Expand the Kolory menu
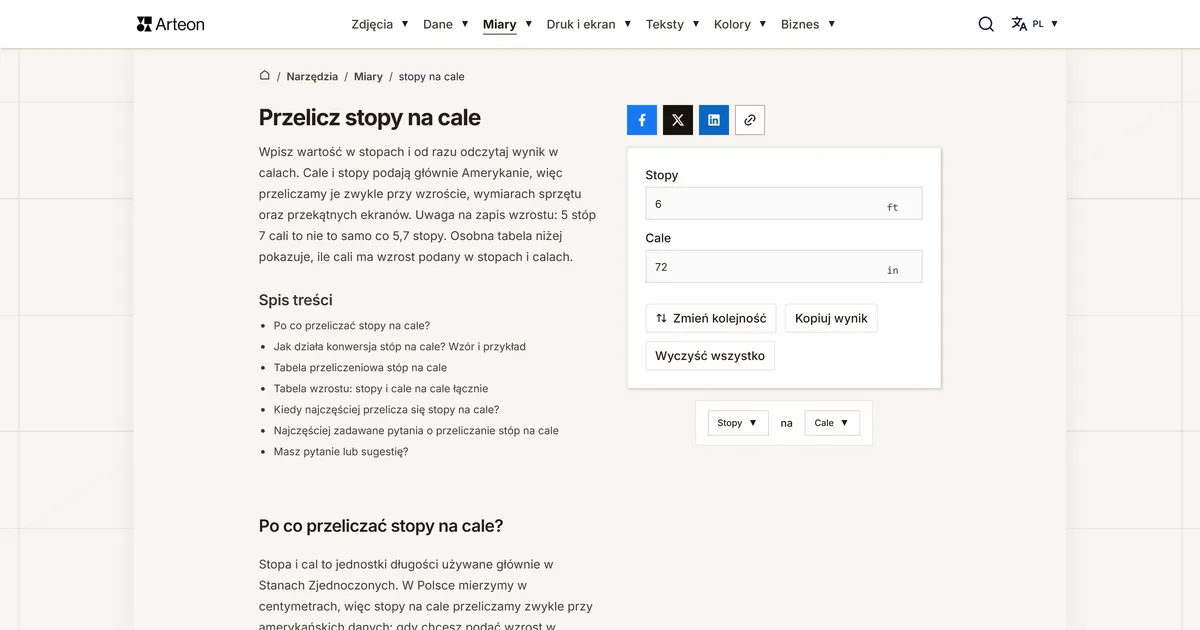This screenshot has height=630, width=1200. click(740, 24)
